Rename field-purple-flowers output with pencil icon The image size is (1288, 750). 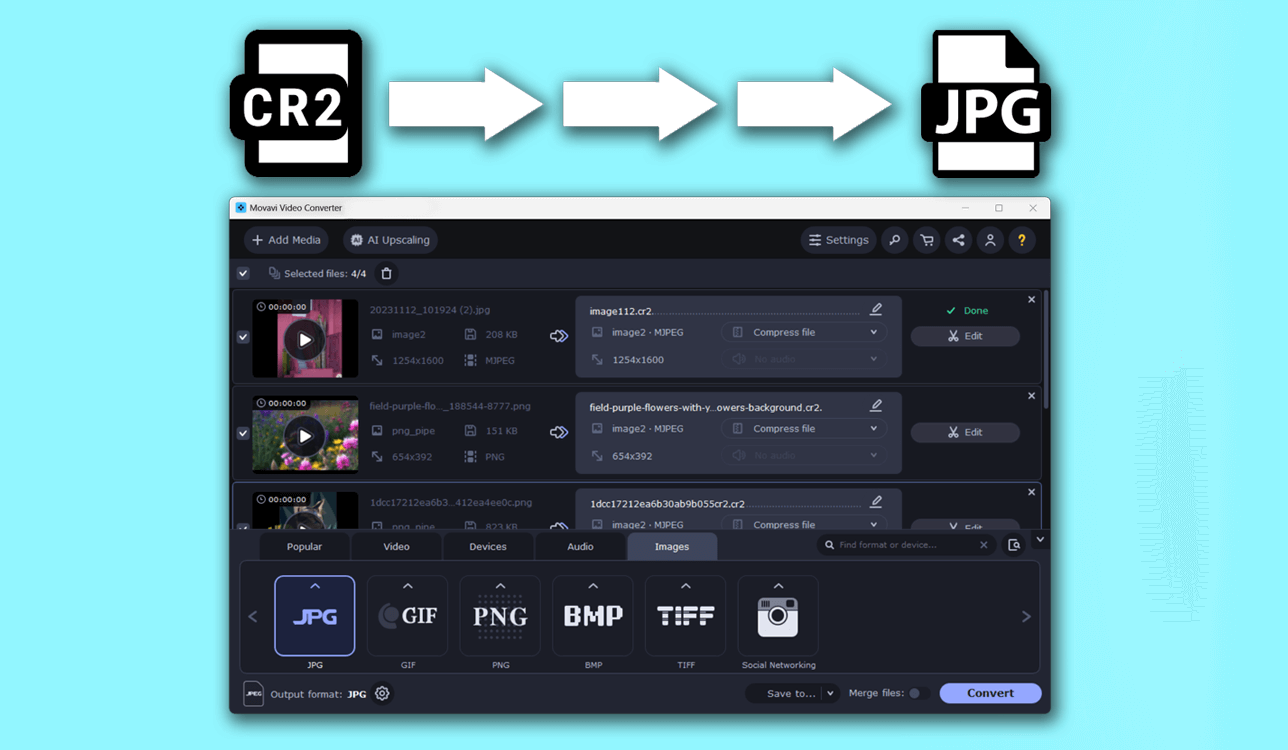(876, 405)
